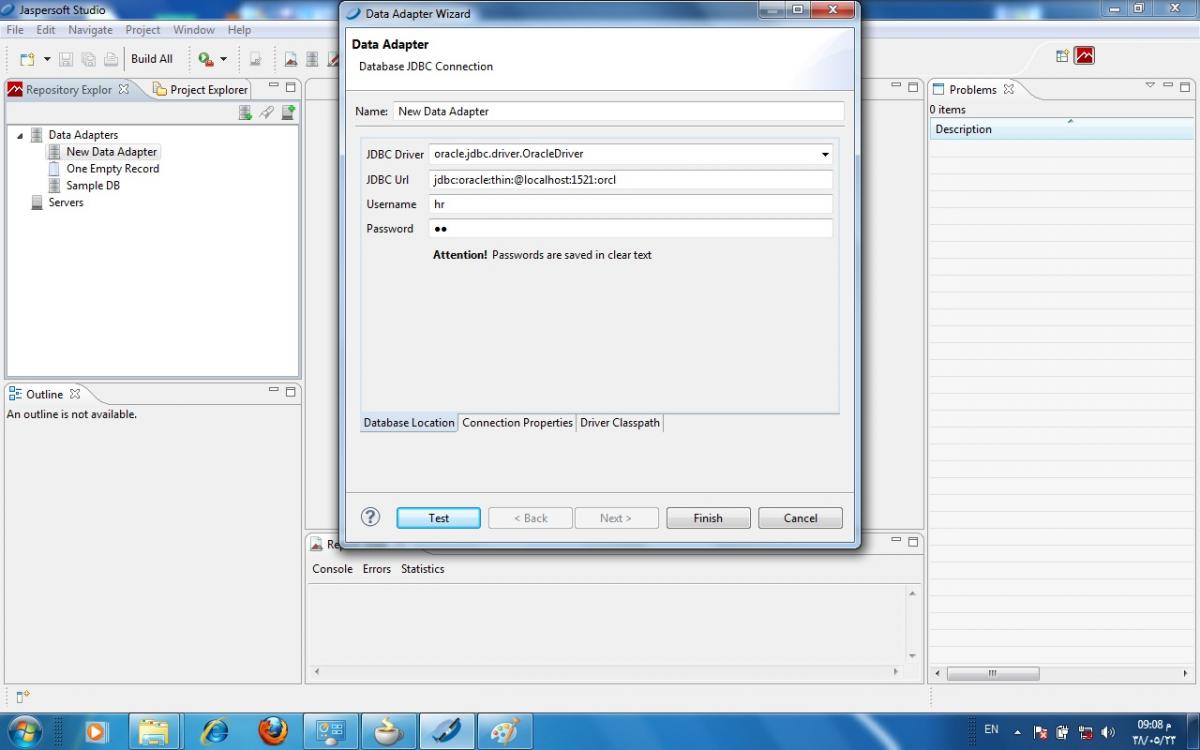The width and height of the screenshot is (1200, 750).
Task: Switch to the Project Explorer tab
Action: 200,90
